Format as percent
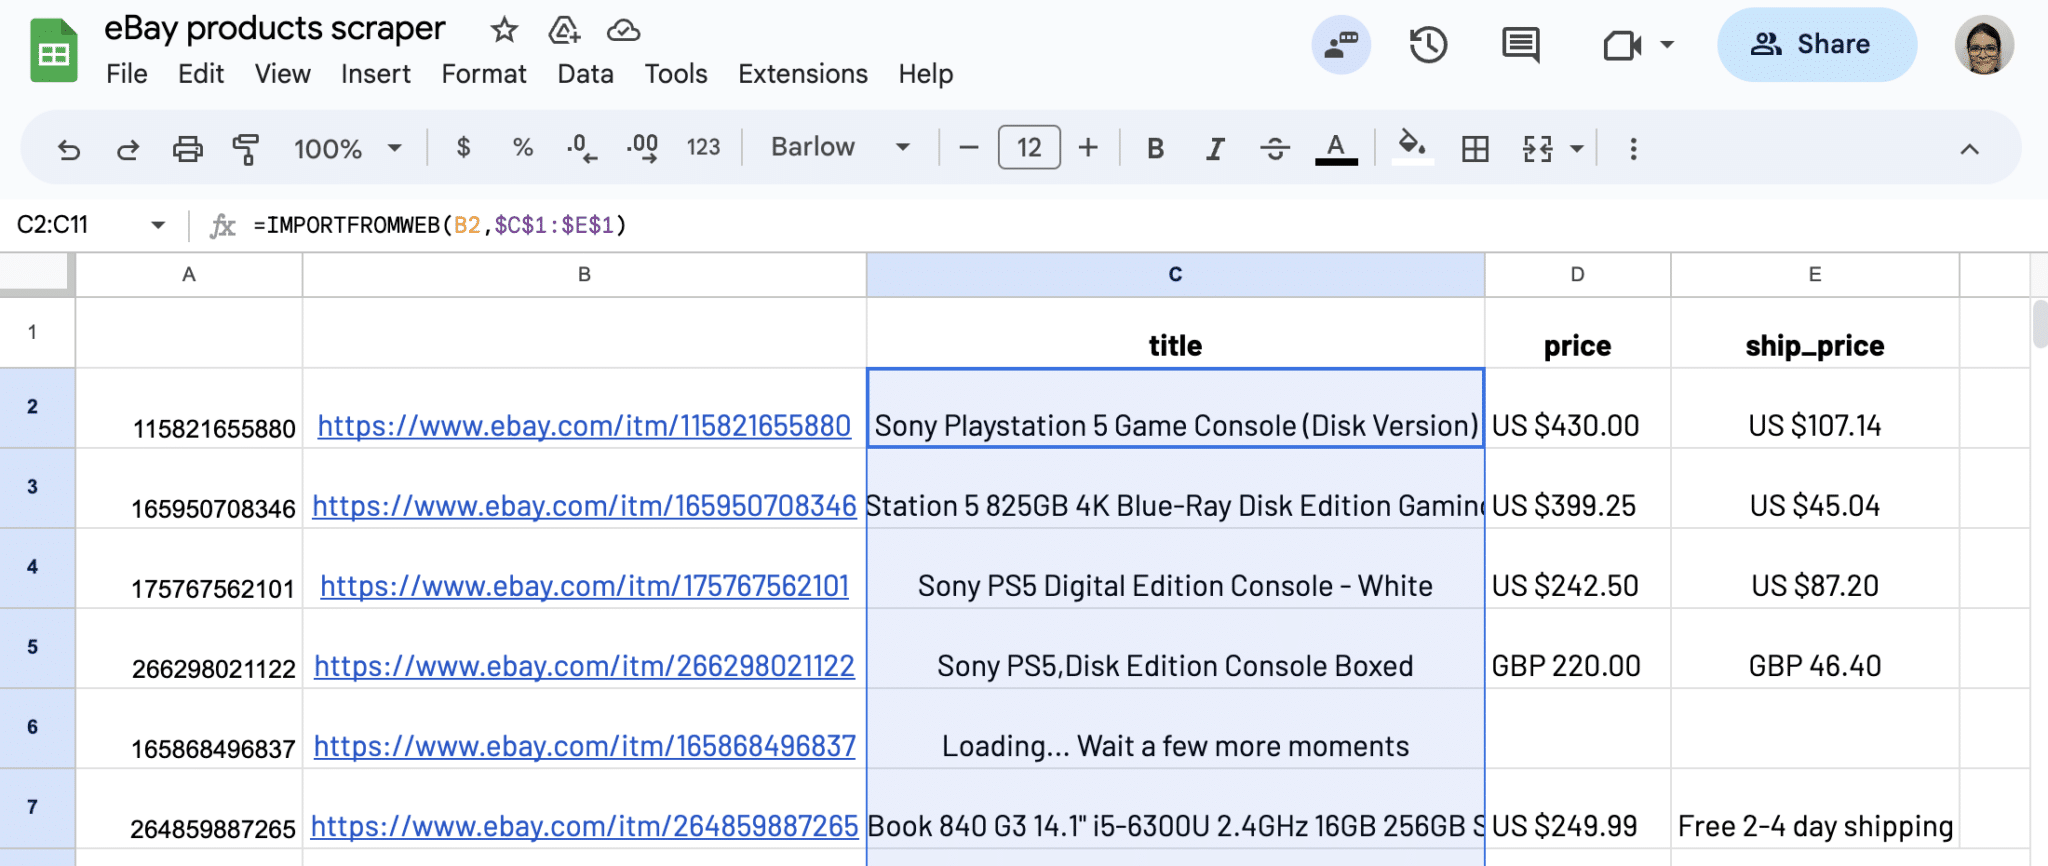Screen dimensions: 2048x866 (x=522, y=148)
